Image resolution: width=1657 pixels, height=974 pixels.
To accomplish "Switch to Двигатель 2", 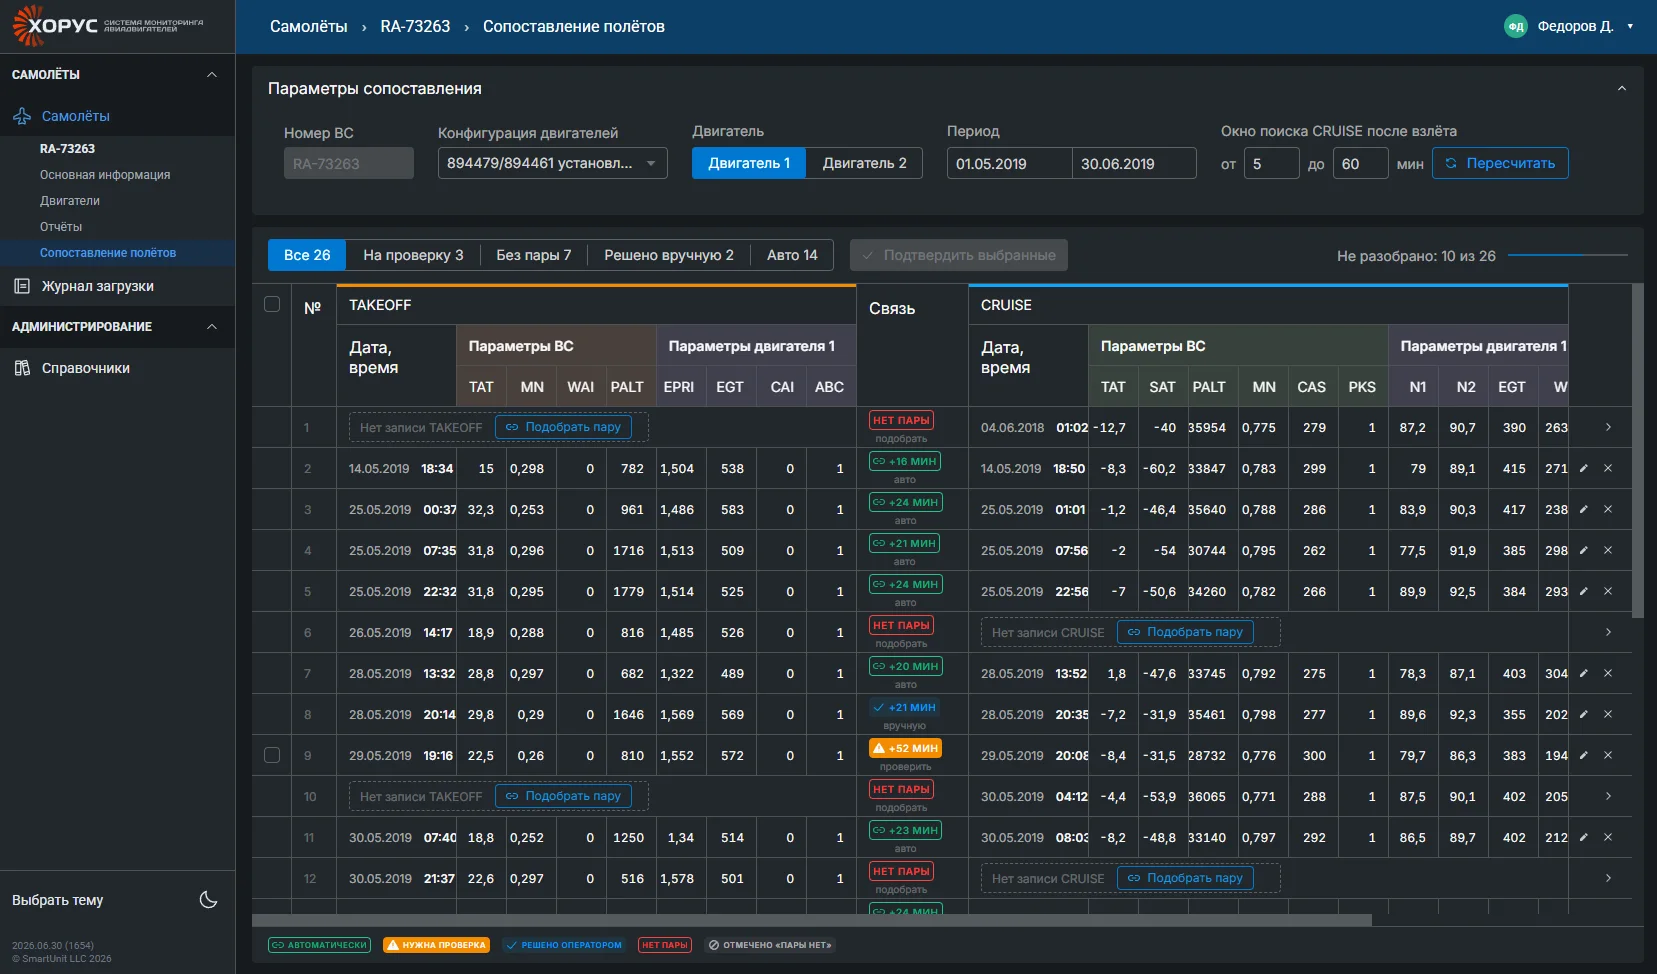I will [864, 163].
